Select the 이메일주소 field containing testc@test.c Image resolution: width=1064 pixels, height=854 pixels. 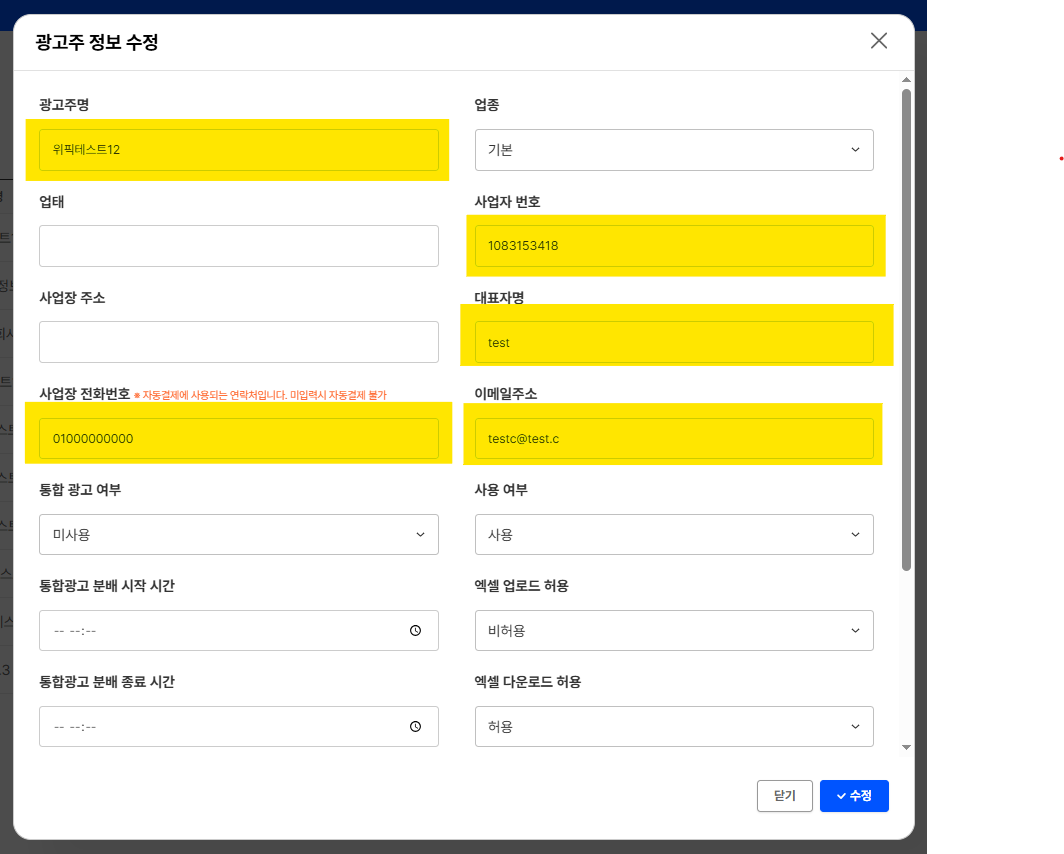674,438
